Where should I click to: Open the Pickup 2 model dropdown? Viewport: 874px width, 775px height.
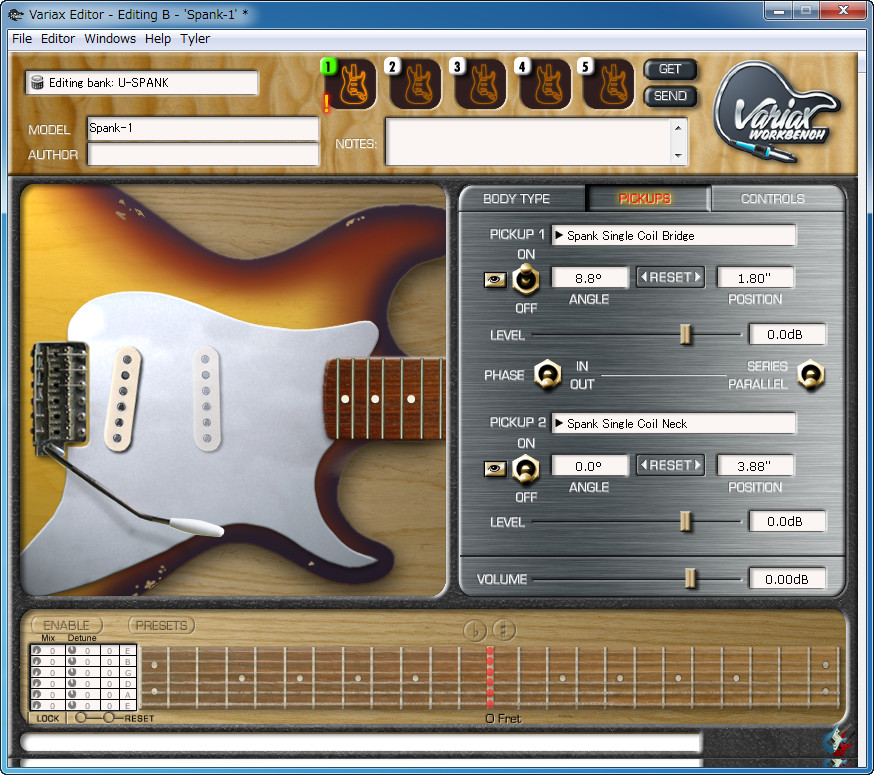tap(673, 423)
